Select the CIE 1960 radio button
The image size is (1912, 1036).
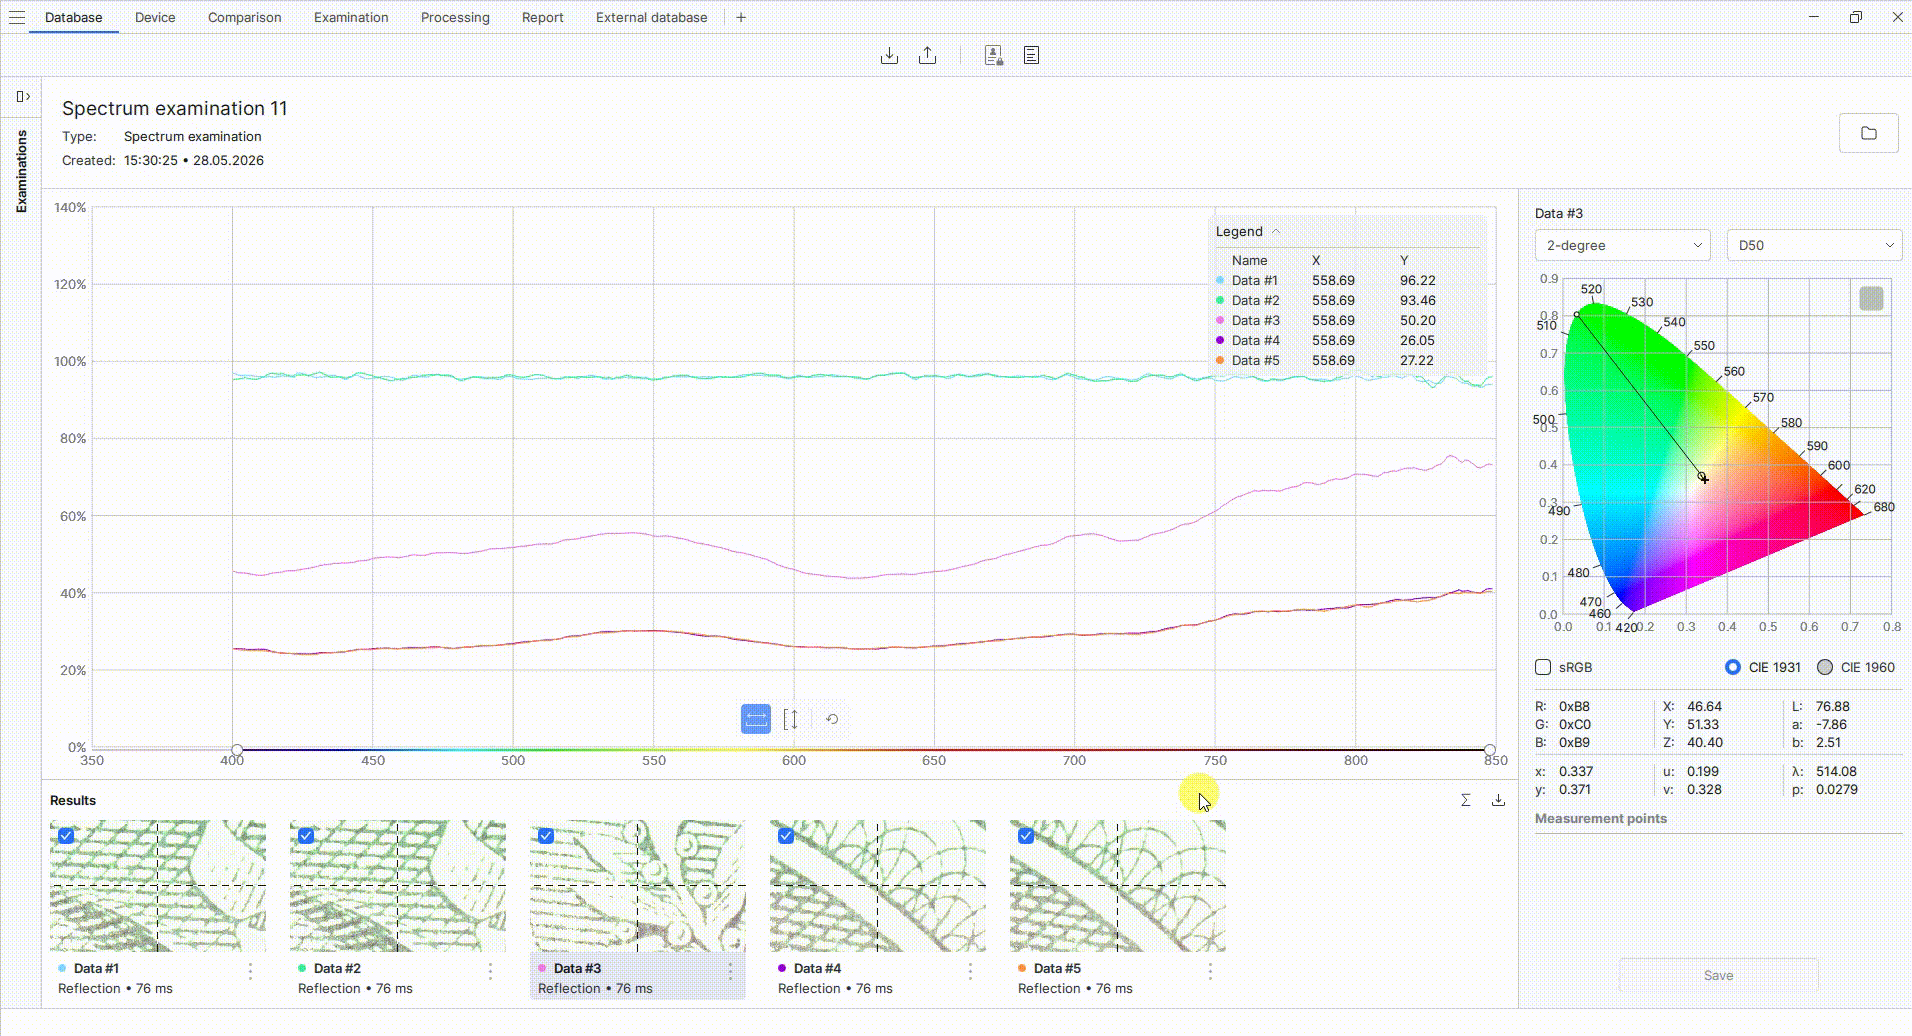(x=1825, y=667)
